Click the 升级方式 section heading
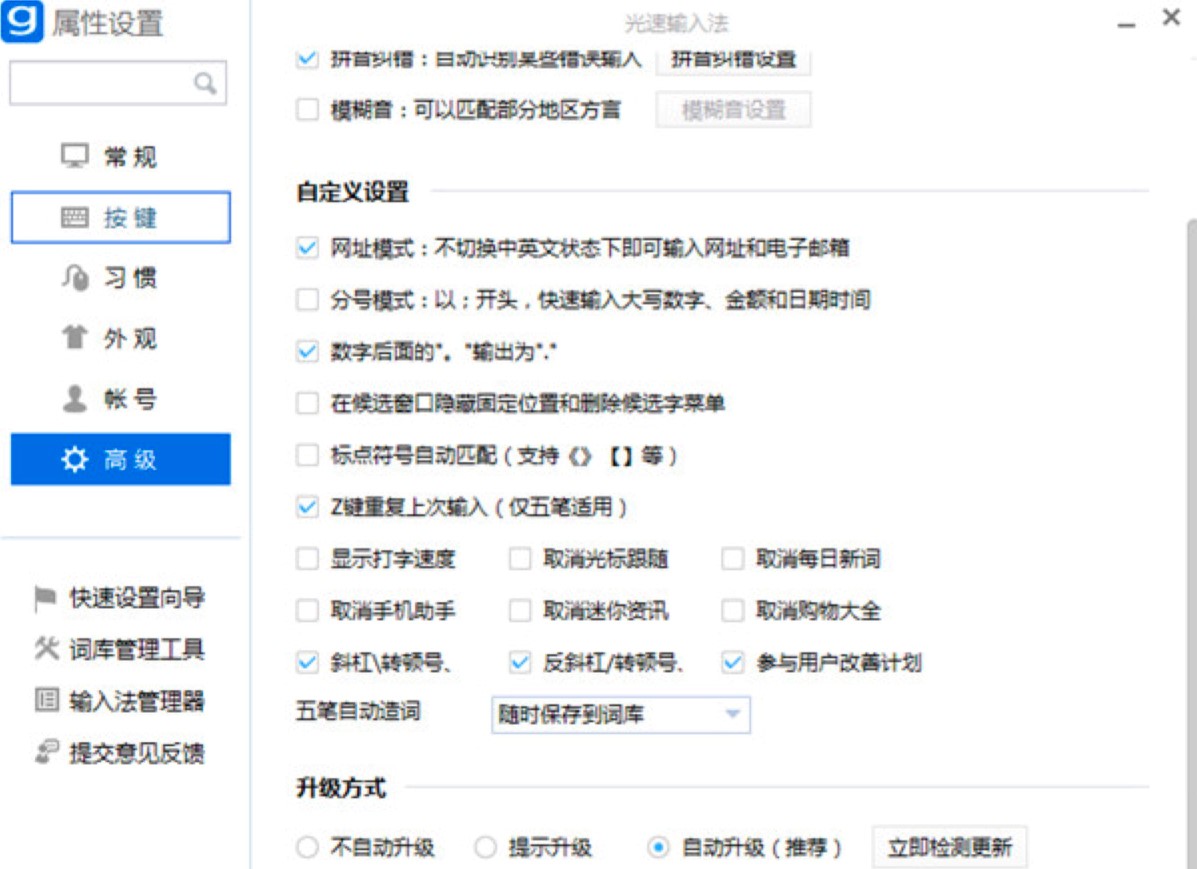The height and width of the screenshot is (869, 1197). coord(341,787)
